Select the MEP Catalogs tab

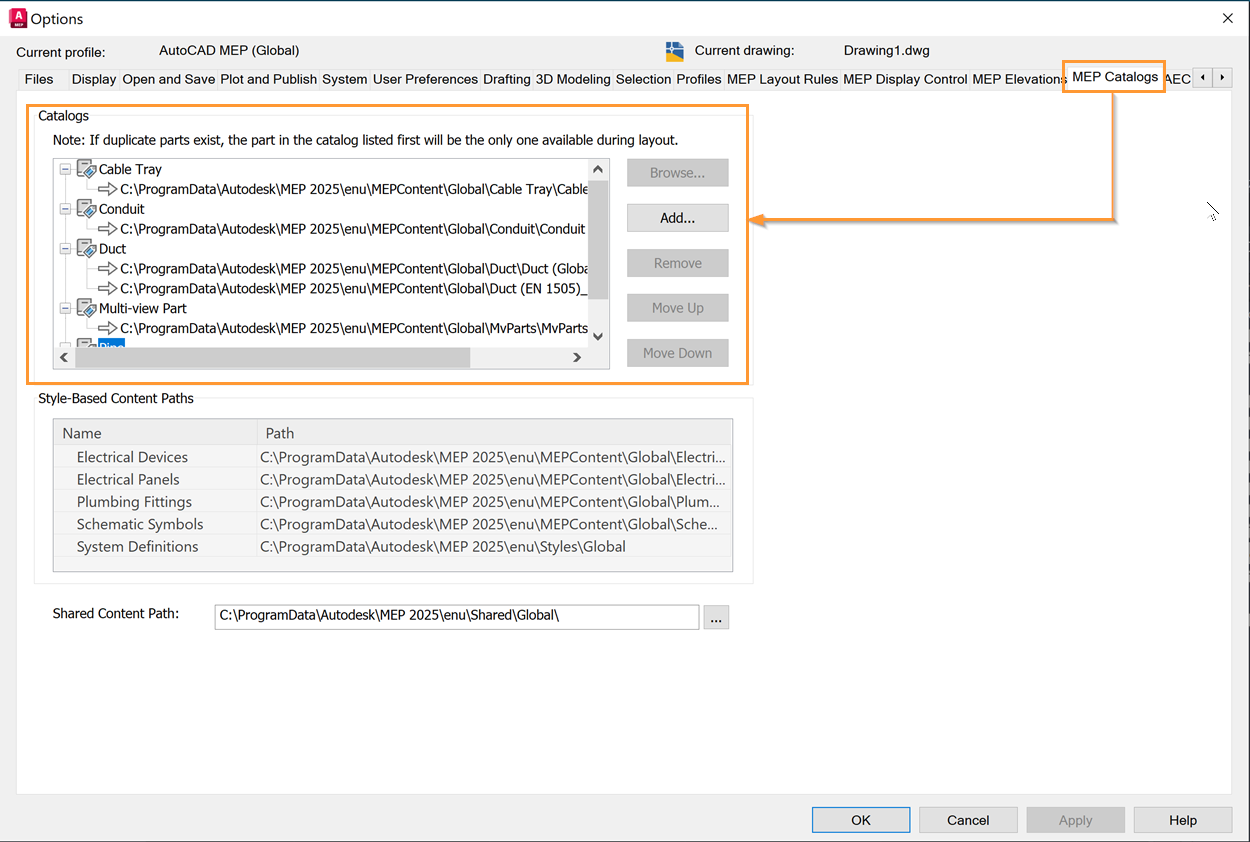point(1114,76)
